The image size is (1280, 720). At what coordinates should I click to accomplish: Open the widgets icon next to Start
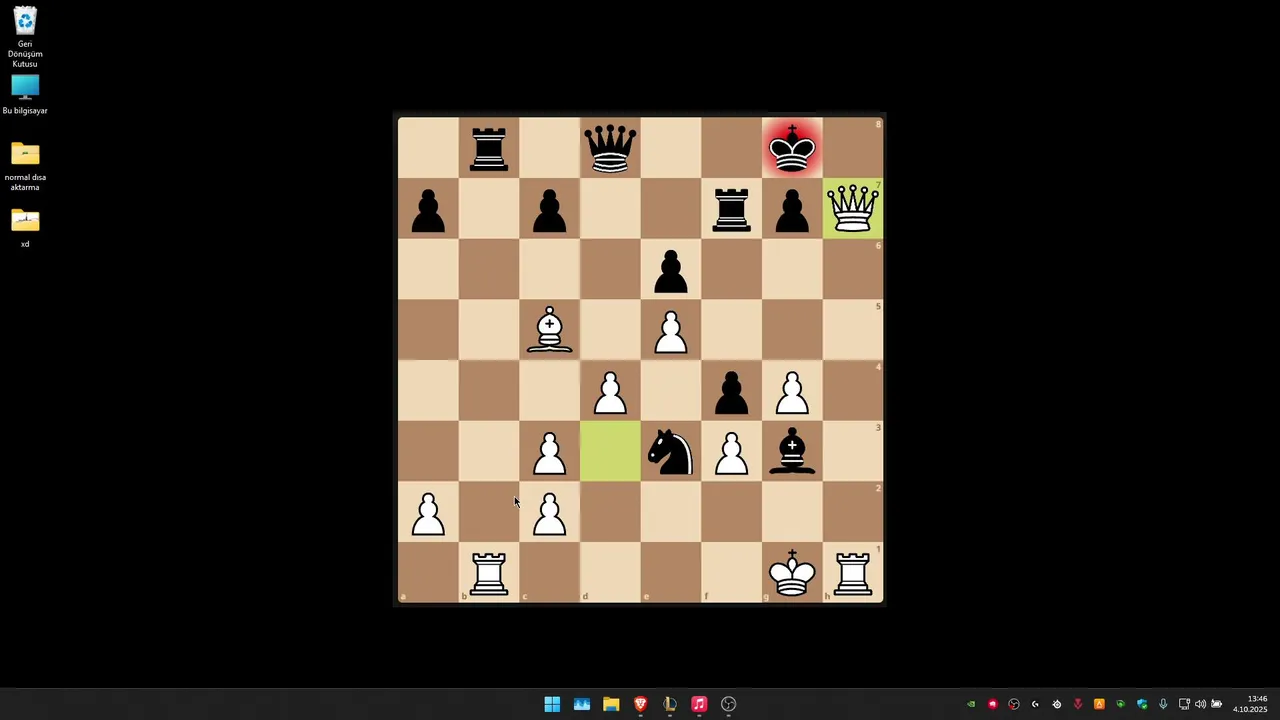pyautogui.click(x=581, y=704)
